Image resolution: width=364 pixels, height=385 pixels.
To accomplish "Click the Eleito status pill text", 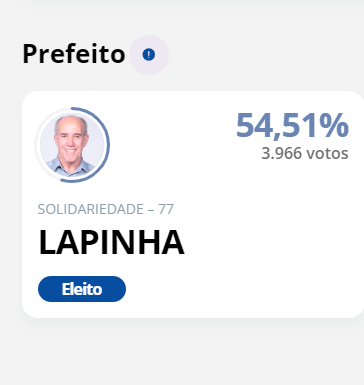I will pos(82,289).
